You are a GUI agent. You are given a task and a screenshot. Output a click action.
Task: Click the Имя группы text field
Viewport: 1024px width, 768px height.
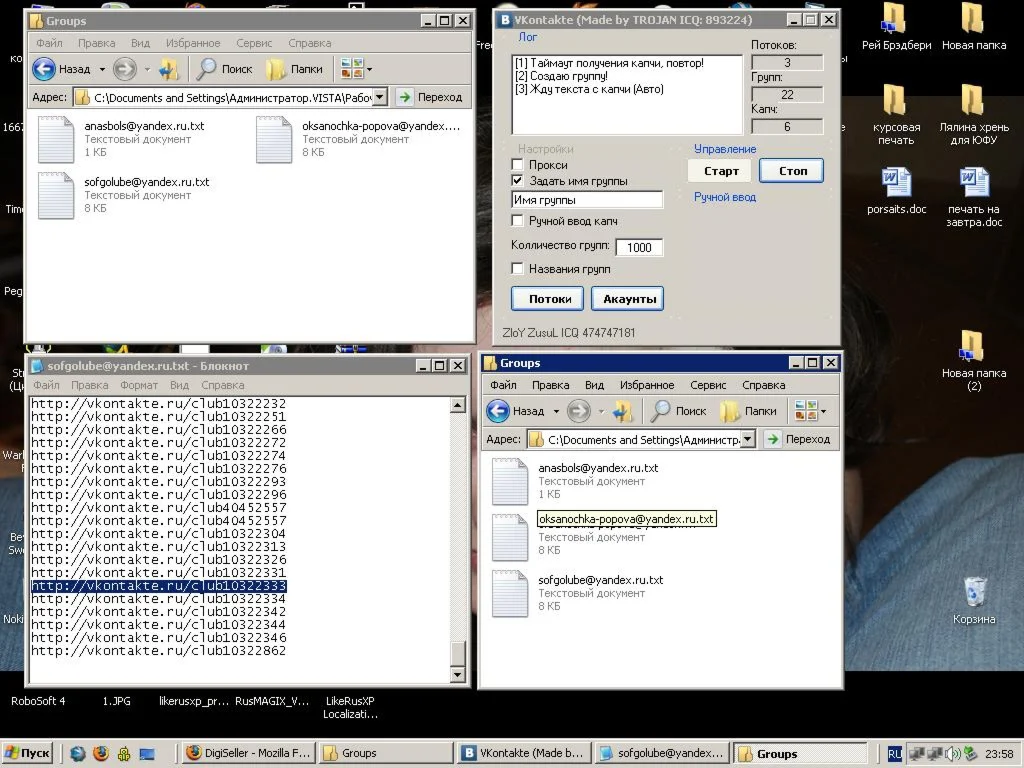(587, 200)
